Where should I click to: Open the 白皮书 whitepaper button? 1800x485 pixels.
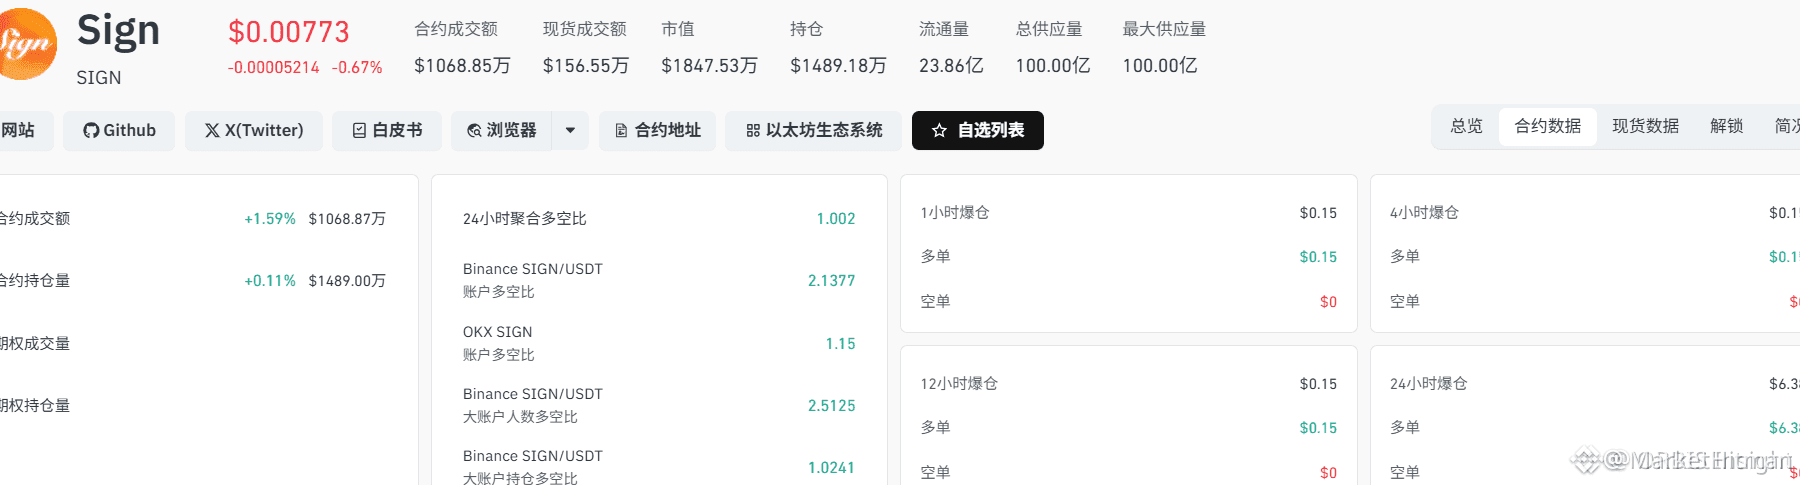coord(387,131)
